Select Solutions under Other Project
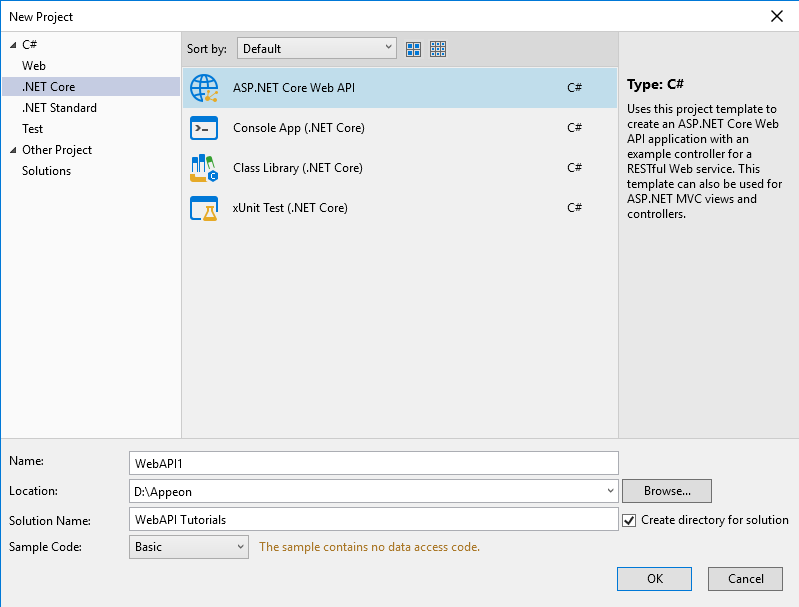The width and height of the screenshot is (799, 607). tap(46, 171)
